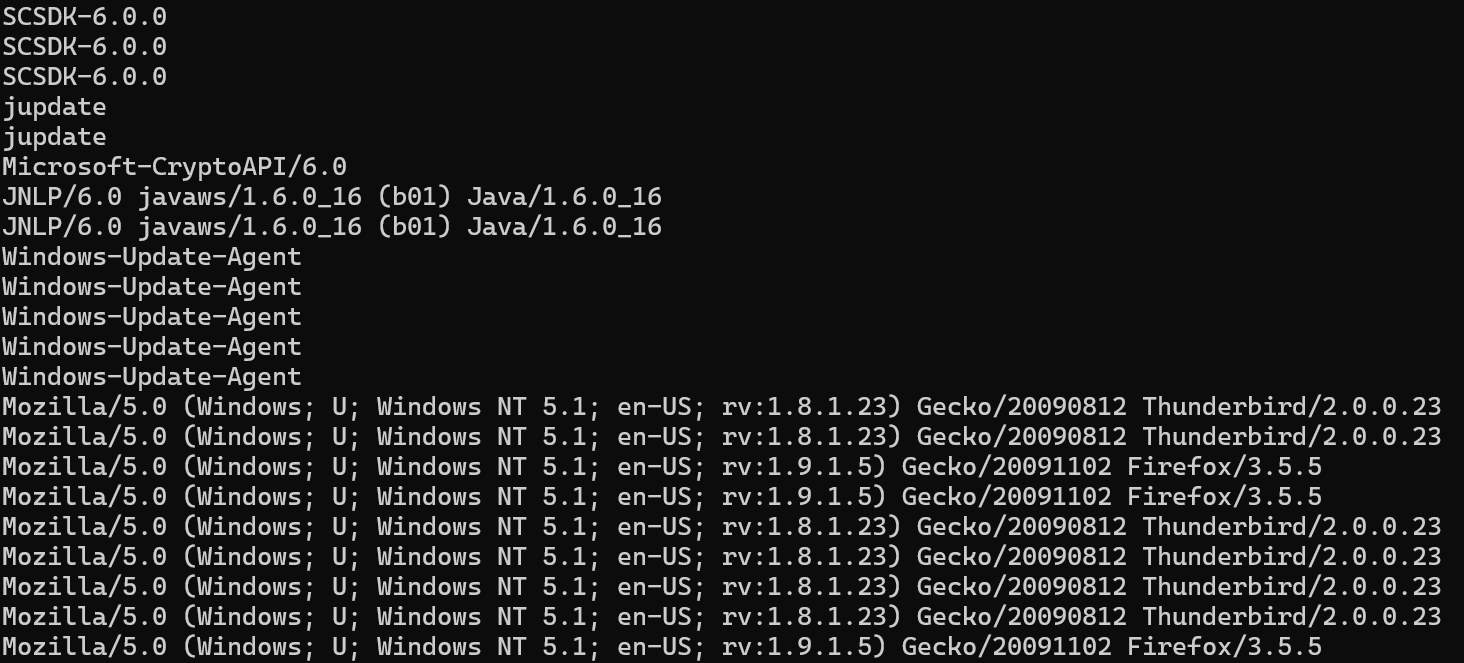The height and width of the screenshot is (663, 1464).
Task: Click "Gecko/20091102" in the bottom line
Action: (x=1007, y=647)
